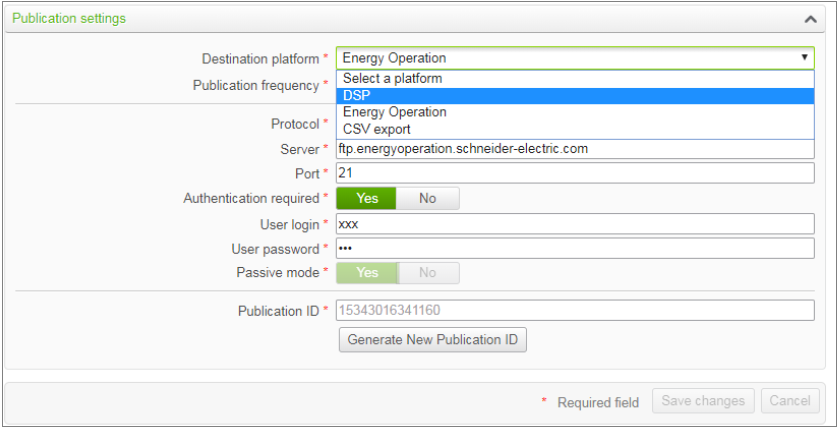Cancel the publication settings changes
Screen dimensions: 840x431
tap(790, 400)
